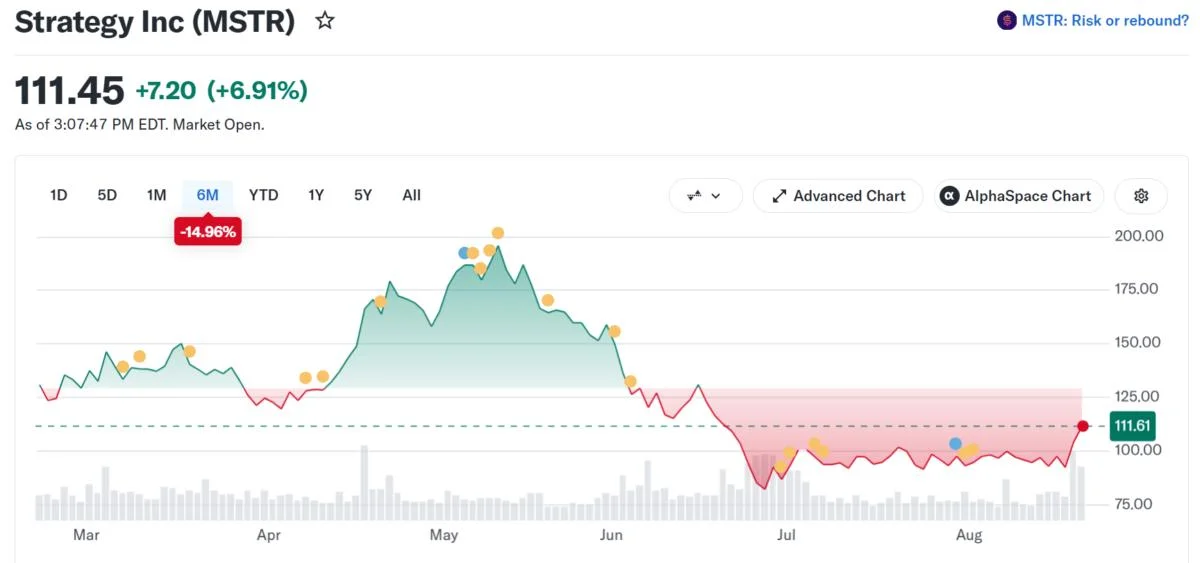This screenshot has height=563, width=1200.
Task: Launch the AlphaSpace Chart
Action: [1019, 196]
